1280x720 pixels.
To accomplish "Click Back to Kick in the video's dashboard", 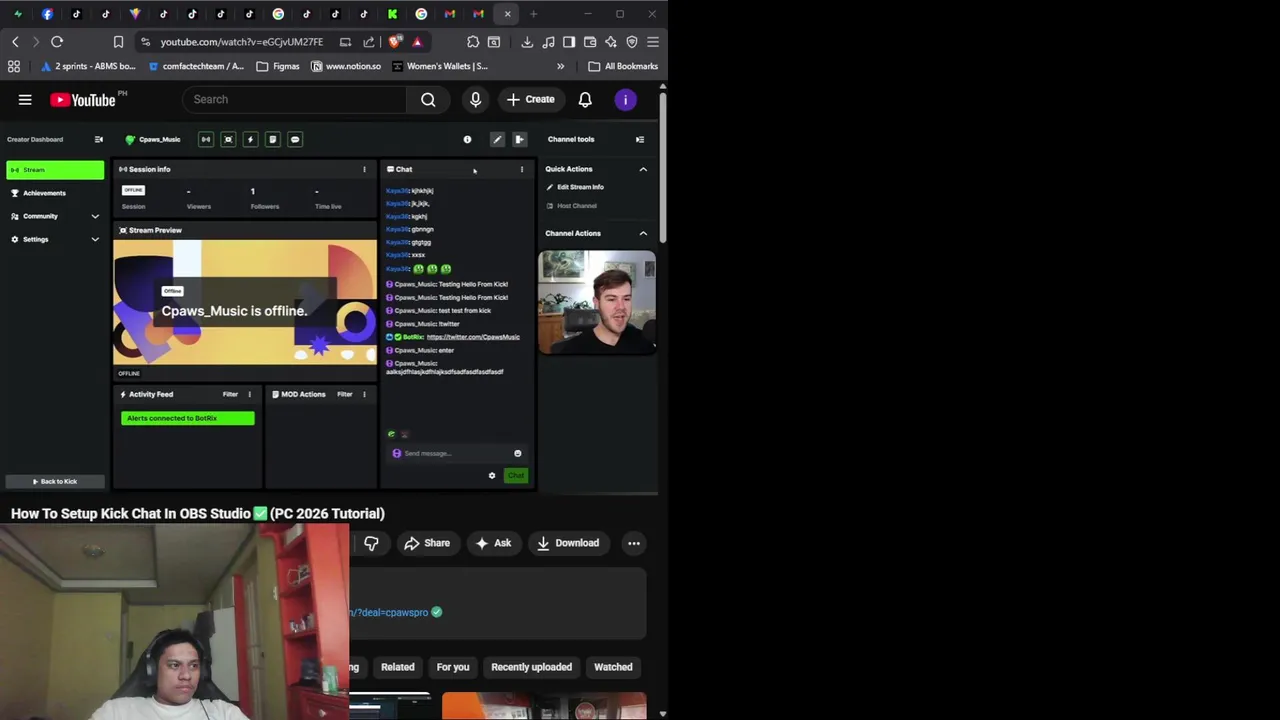I will click(55, 481).
